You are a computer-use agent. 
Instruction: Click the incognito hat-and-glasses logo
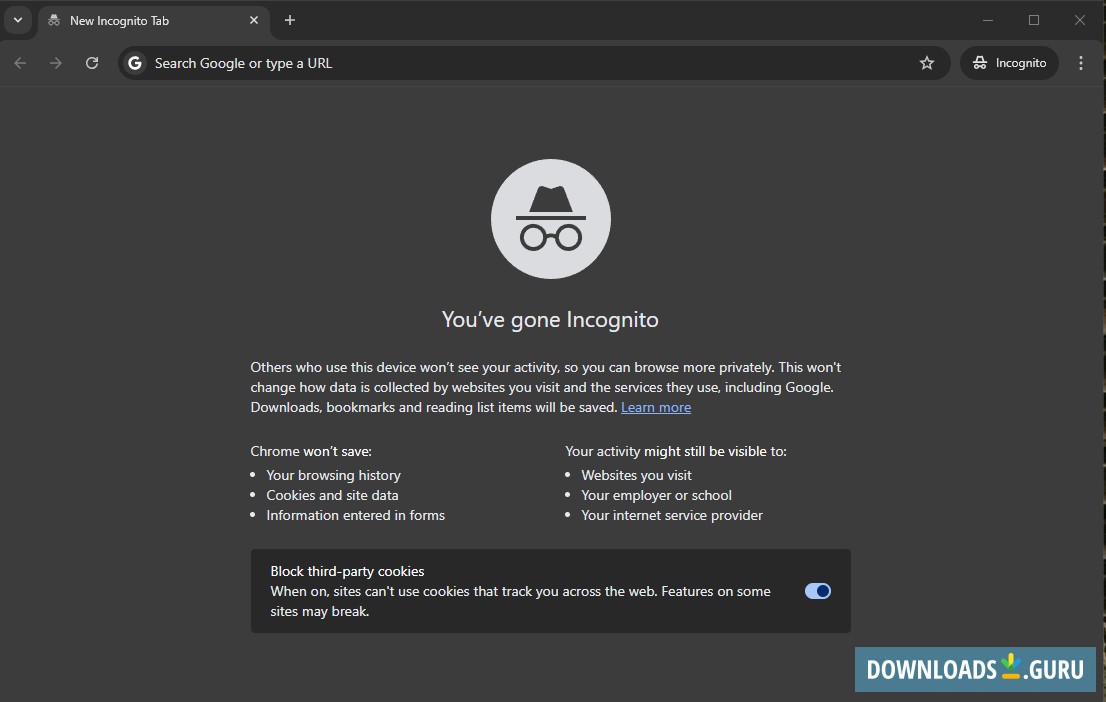point(550,218)
